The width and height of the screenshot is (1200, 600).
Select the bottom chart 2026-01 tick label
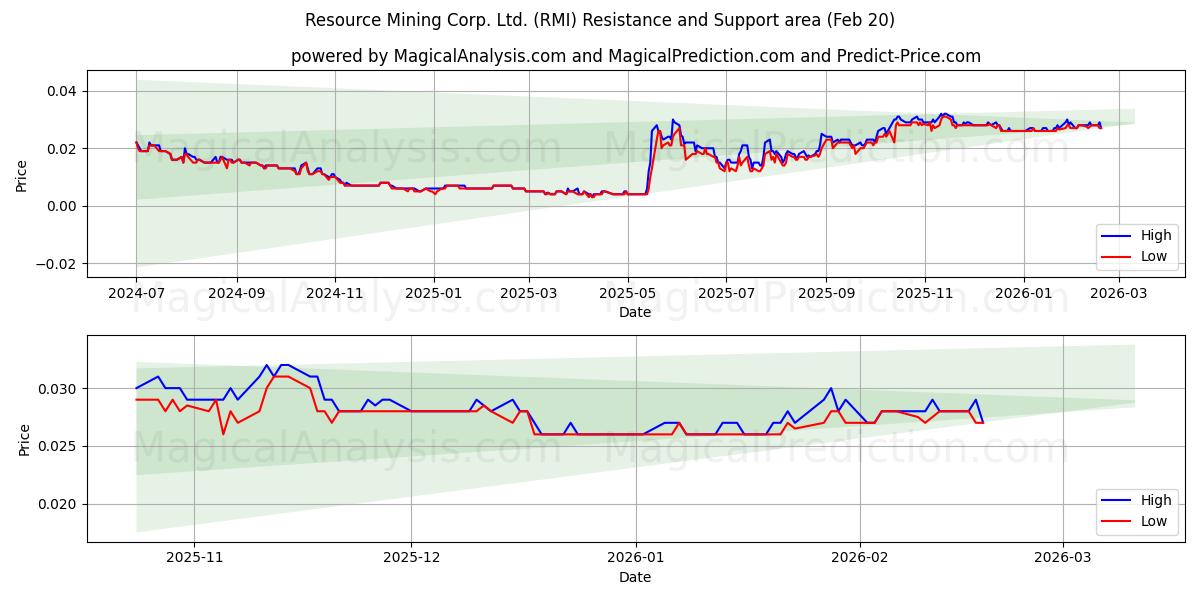pyautogui.click(x=636, y=559)
